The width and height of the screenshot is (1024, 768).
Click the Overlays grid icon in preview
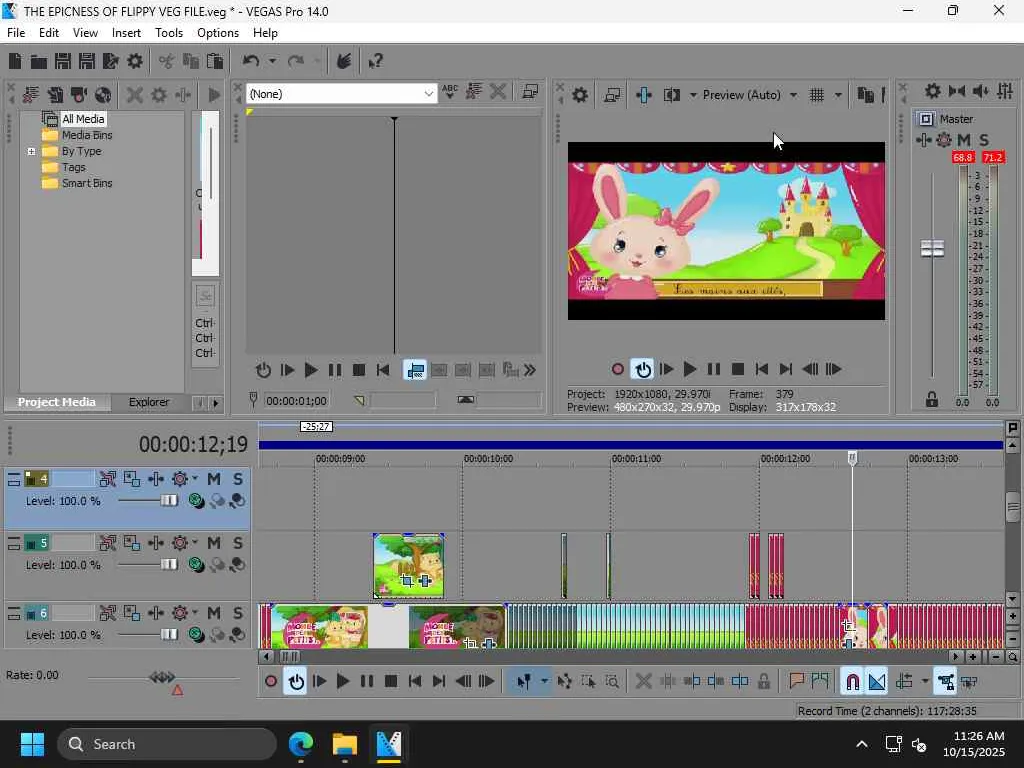point(816,95)
